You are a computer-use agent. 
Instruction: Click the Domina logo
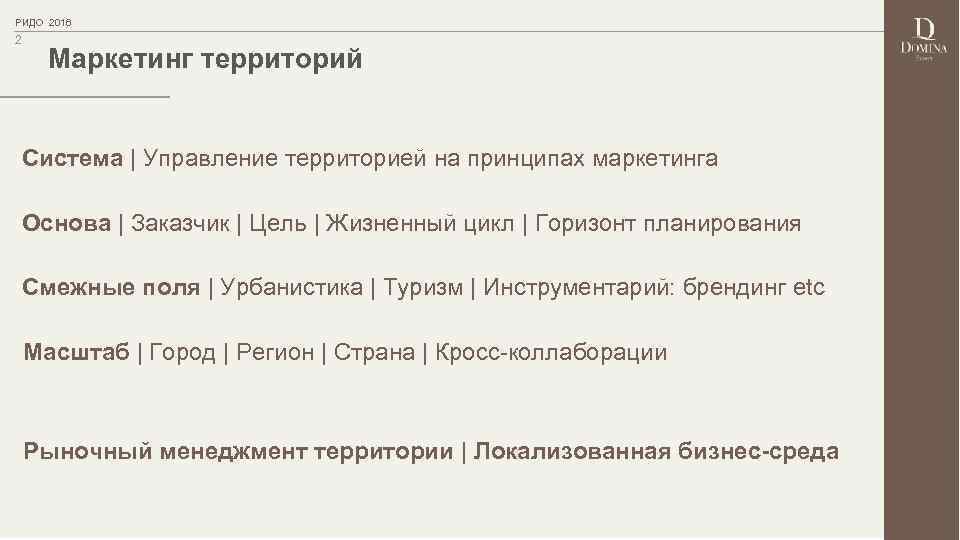pyautogui.click(x=920, y=40)
